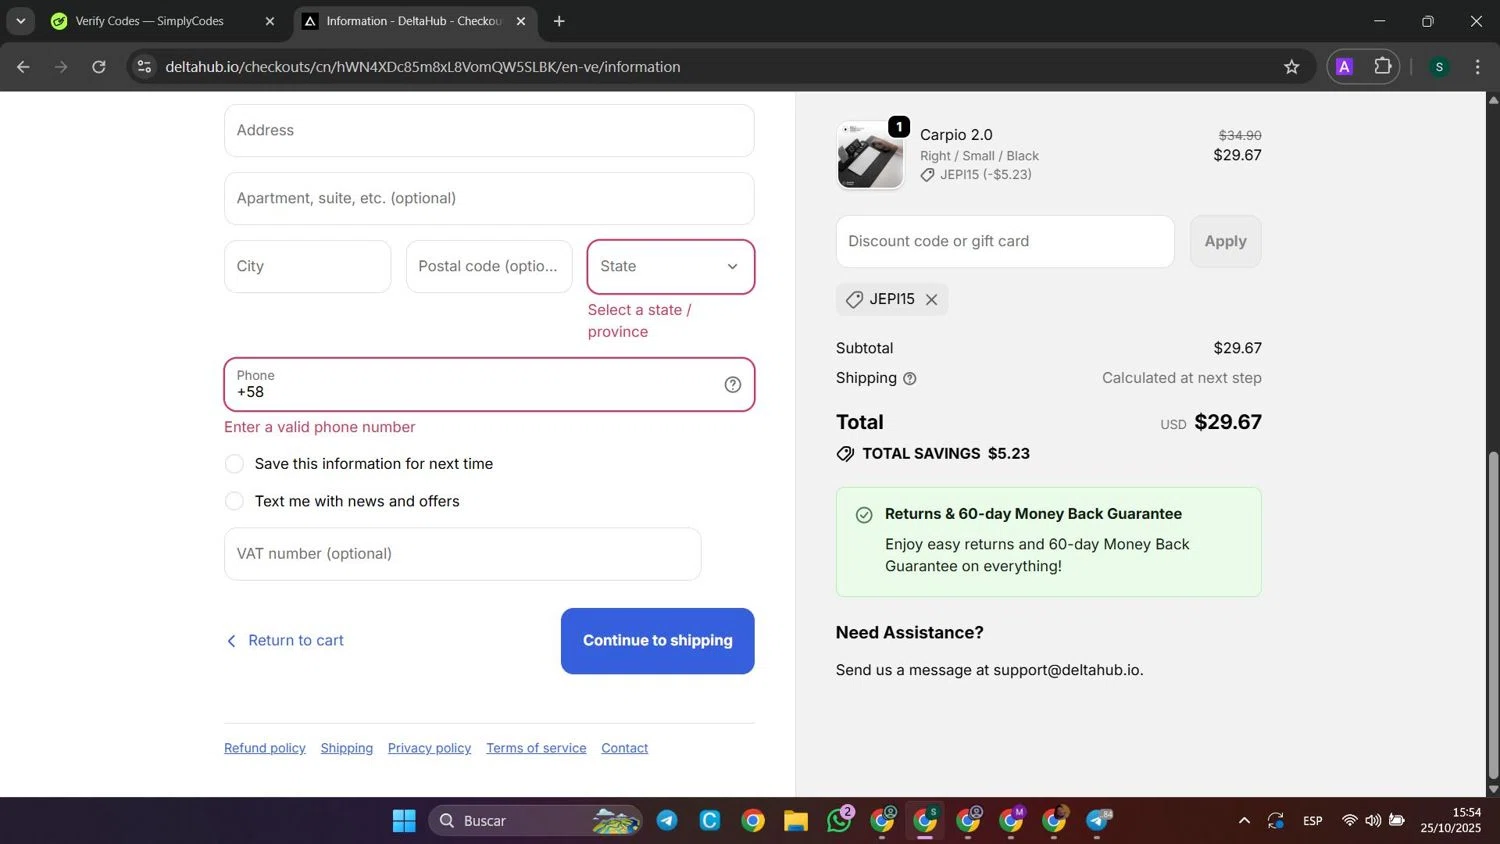Screen dimensions: 1500x844
Task: Open the blue C app in taskbar
Action: point(710,821)
